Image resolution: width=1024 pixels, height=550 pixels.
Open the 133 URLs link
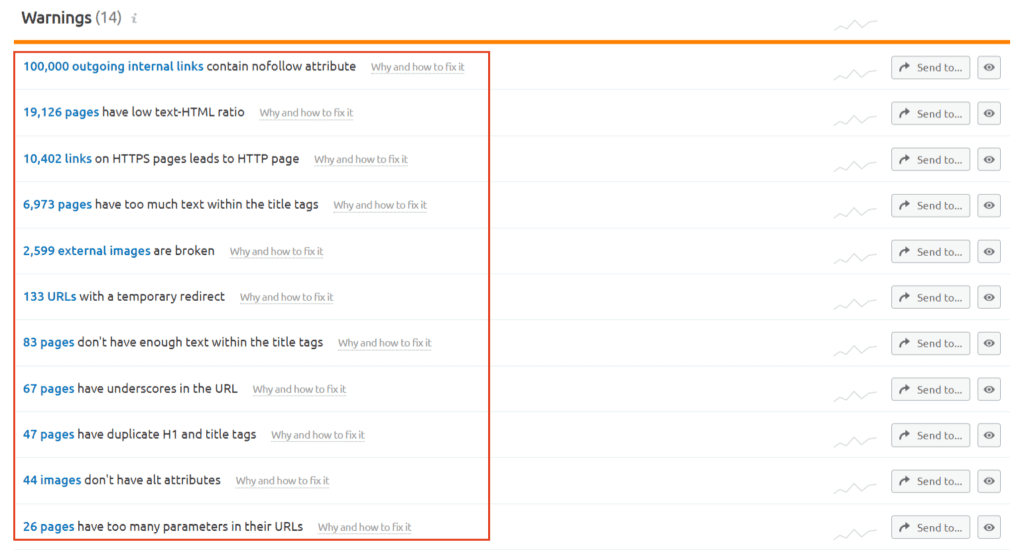point(50,297)
